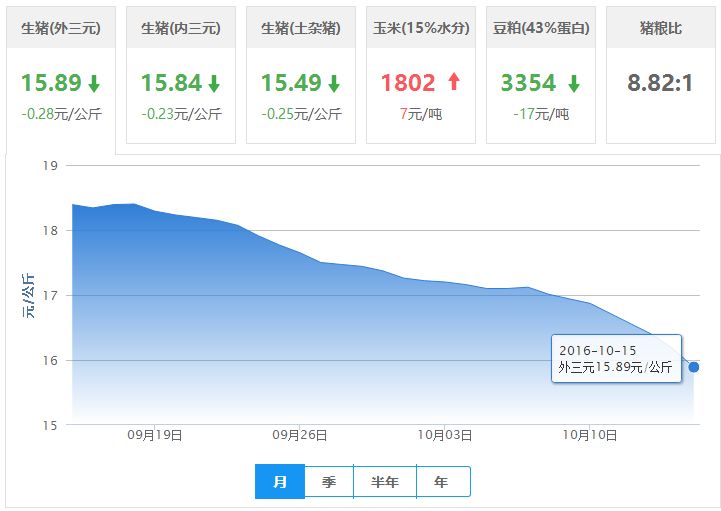
Task: Click the 2016-10-15 chart tooltip
Action: [616, 359]
